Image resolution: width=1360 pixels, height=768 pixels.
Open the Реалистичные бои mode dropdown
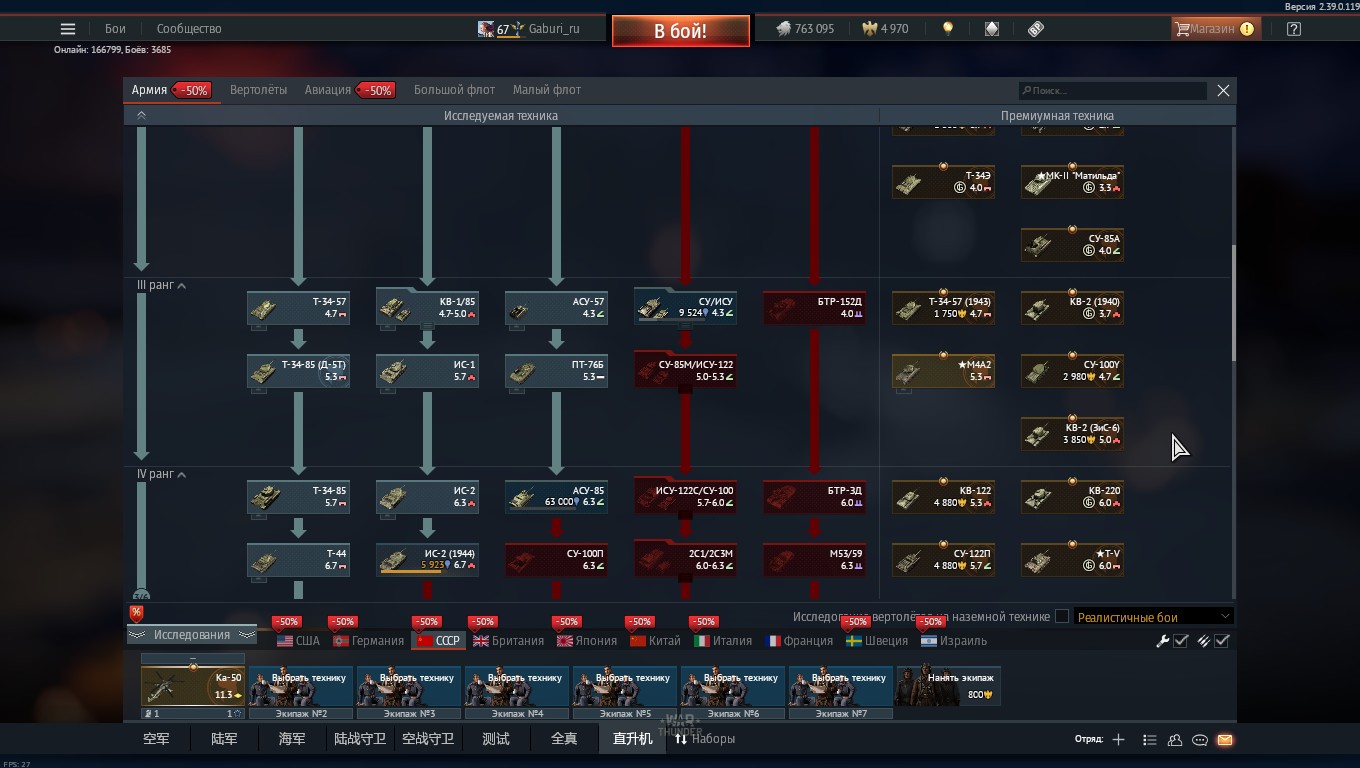(1153, 617)
